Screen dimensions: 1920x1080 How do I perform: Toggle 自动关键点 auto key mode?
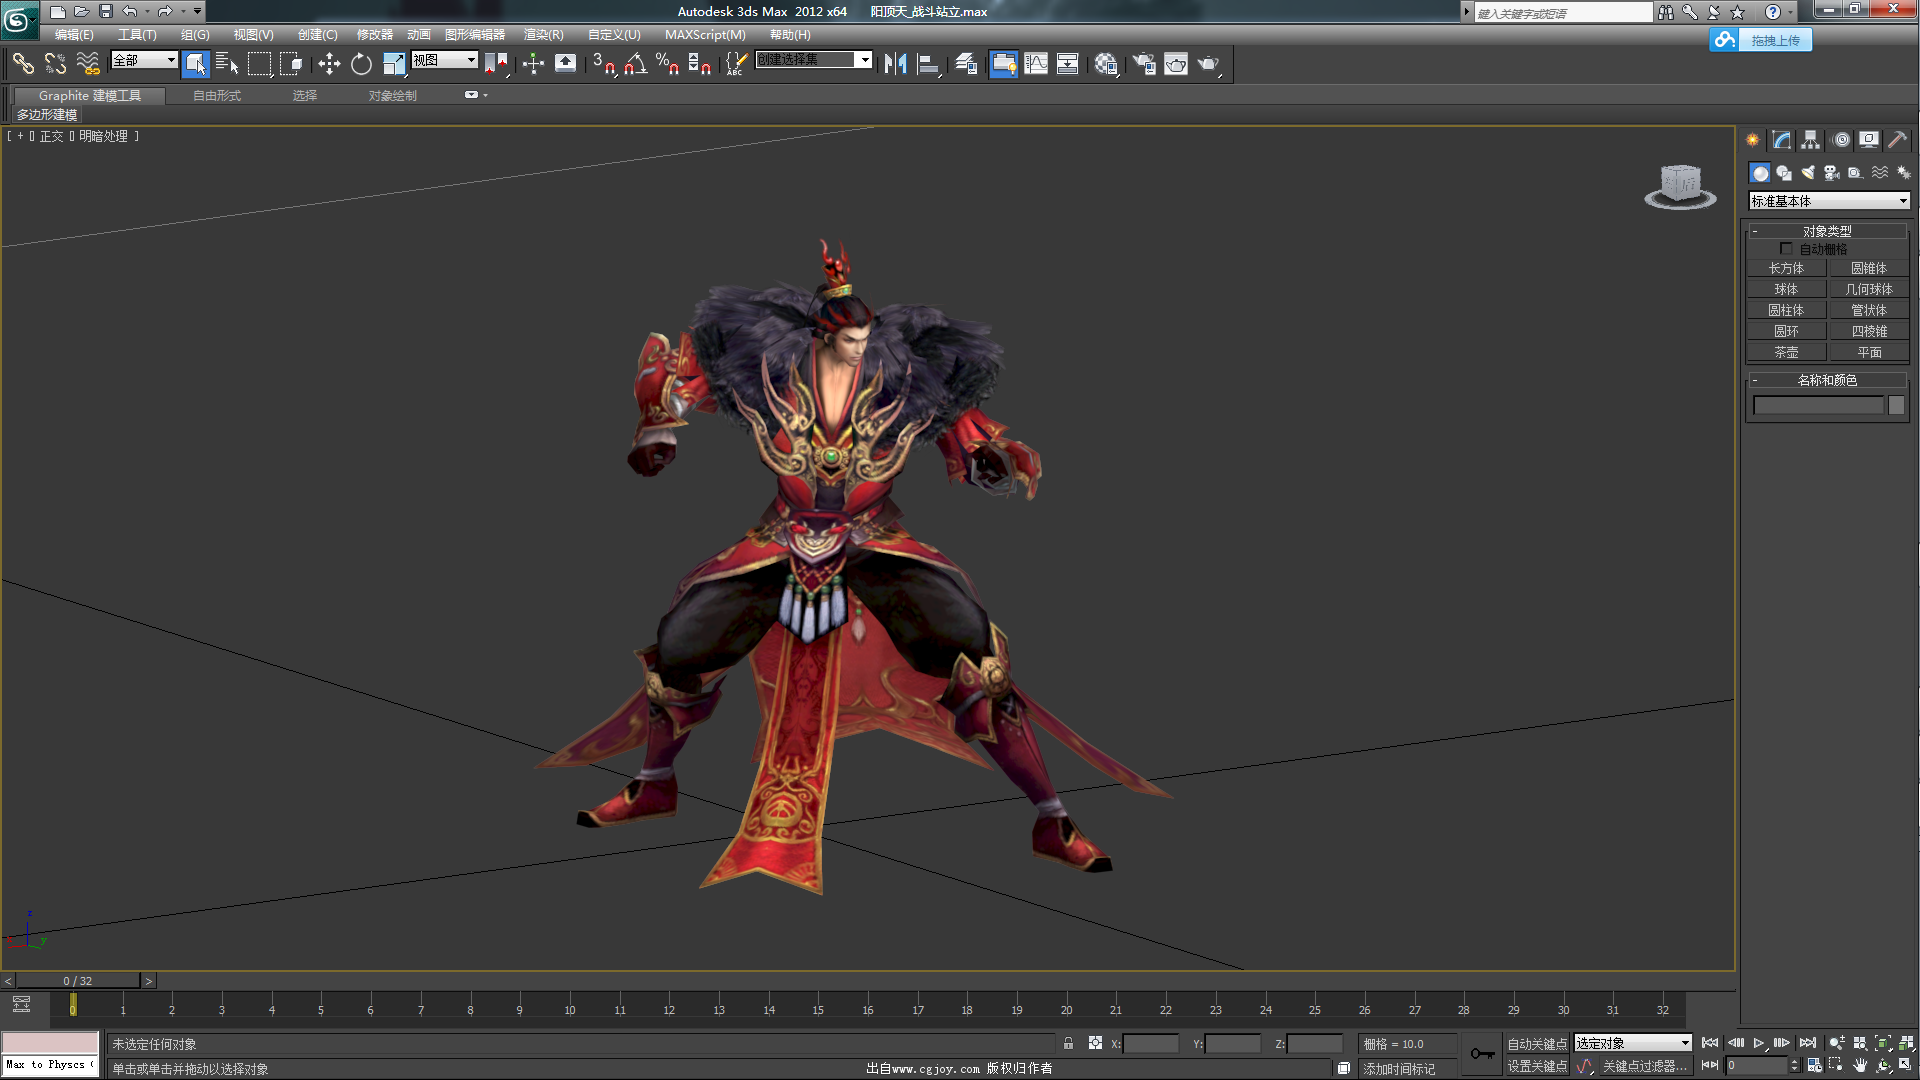(x=1537, y=1044)
